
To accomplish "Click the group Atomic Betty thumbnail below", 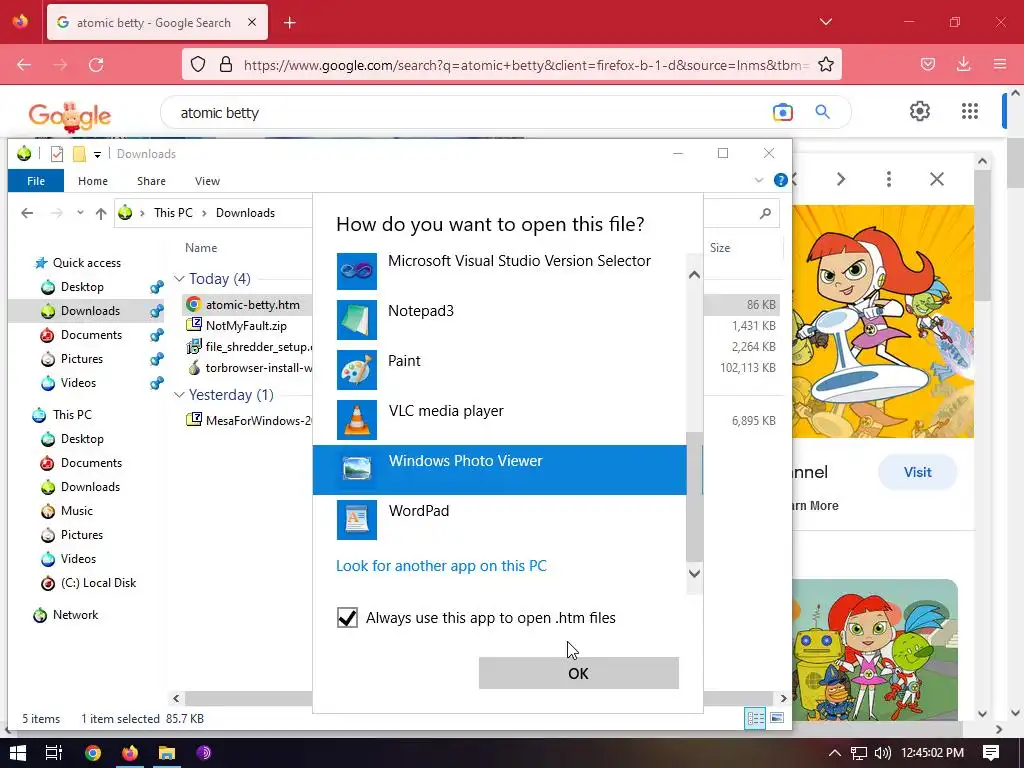I will (875, 650).
